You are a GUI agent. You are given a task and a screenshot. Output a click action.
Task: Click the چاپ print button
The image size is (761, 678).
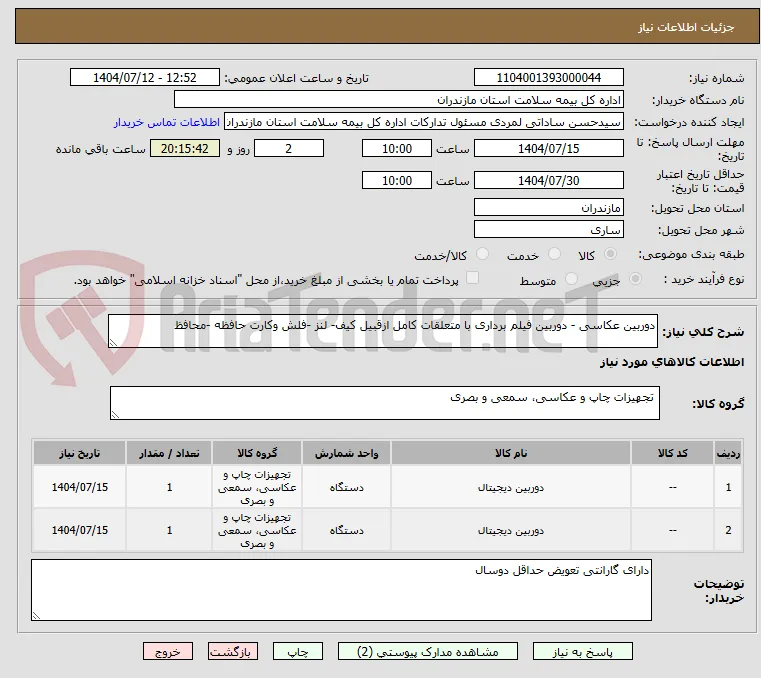(298, 651)
